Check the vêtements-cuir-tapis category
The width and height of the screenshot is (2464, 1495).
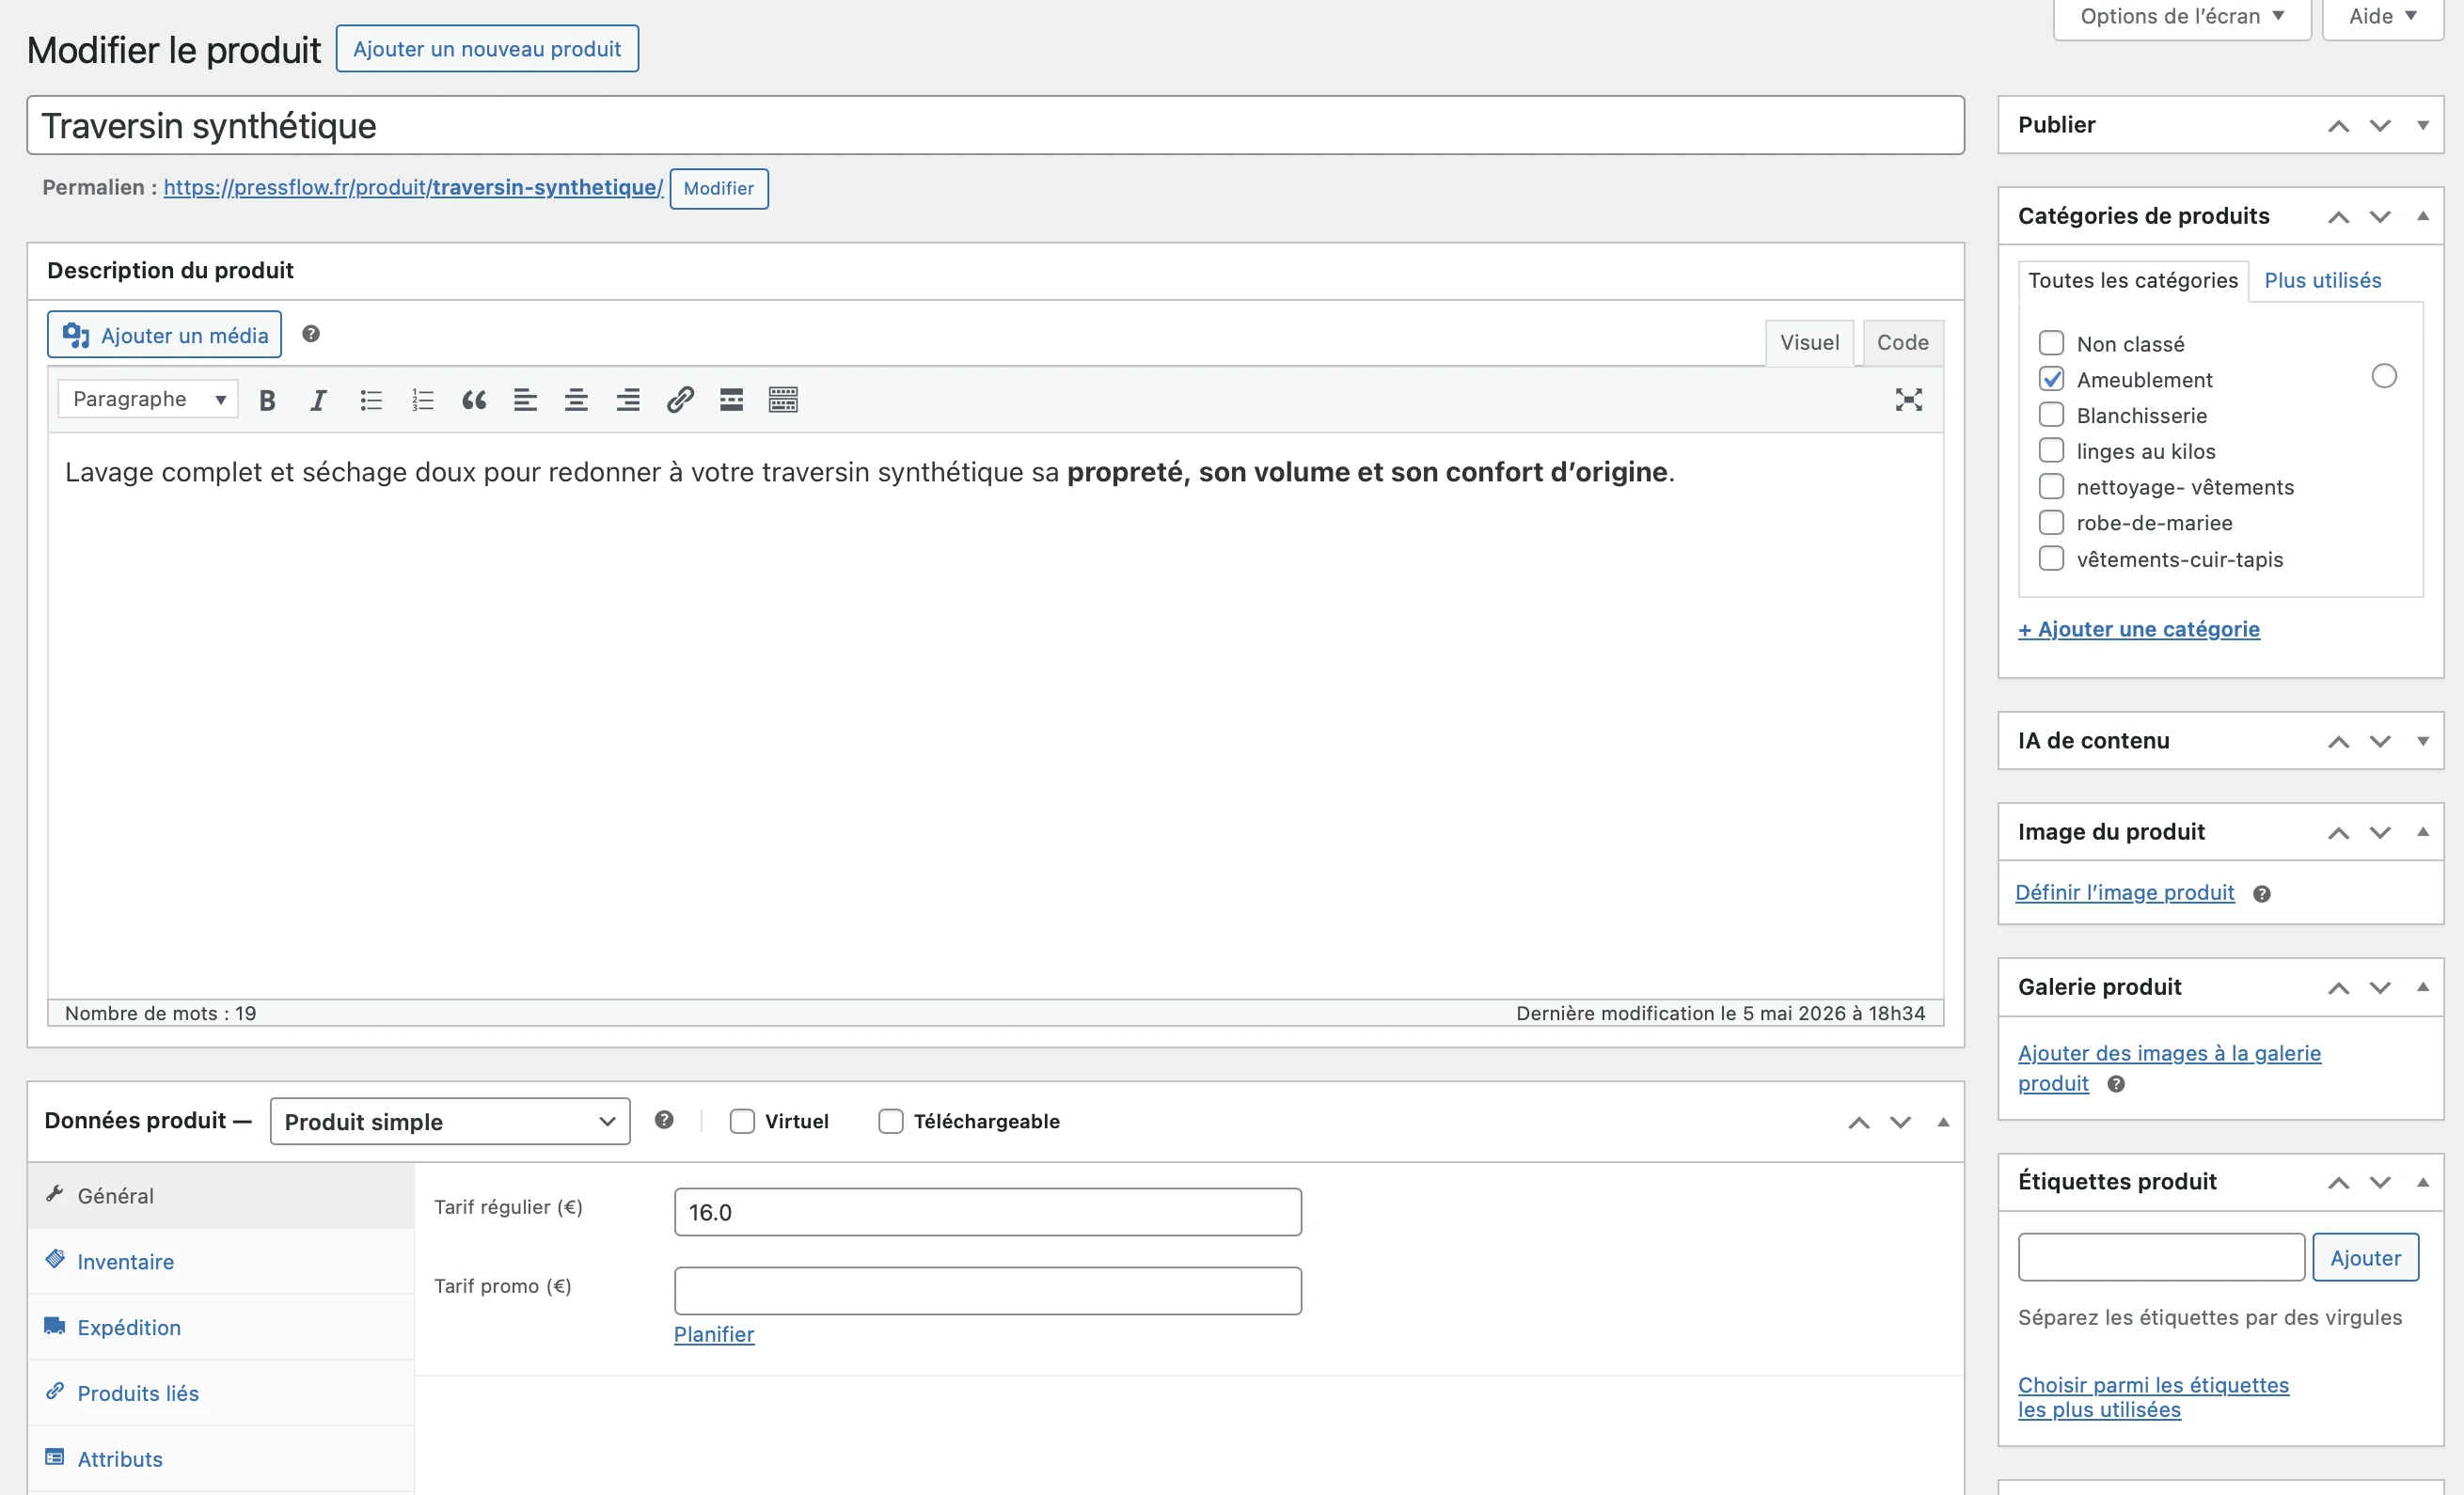2051,559
